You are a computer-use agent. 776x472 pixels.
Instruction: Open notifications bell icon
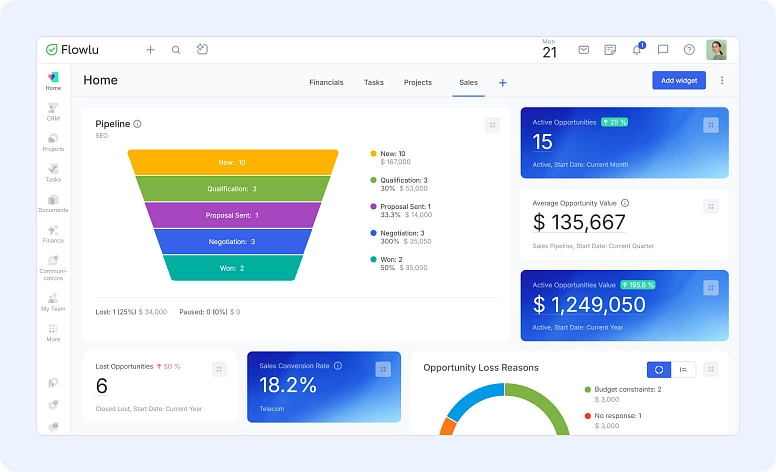point(637,49)
